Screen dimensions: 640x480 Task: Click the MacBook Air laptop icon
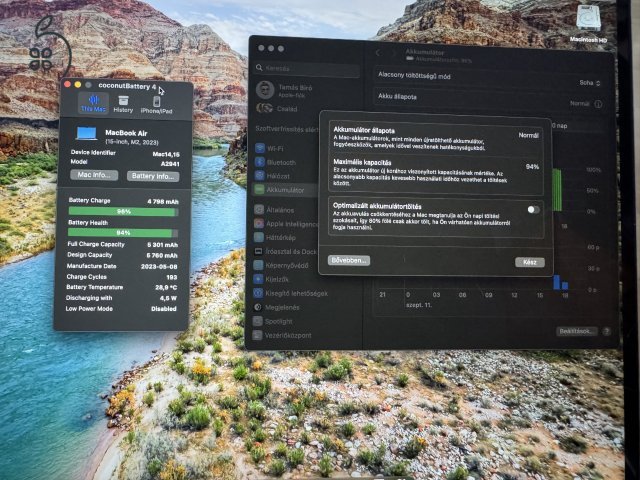point(87,134)
